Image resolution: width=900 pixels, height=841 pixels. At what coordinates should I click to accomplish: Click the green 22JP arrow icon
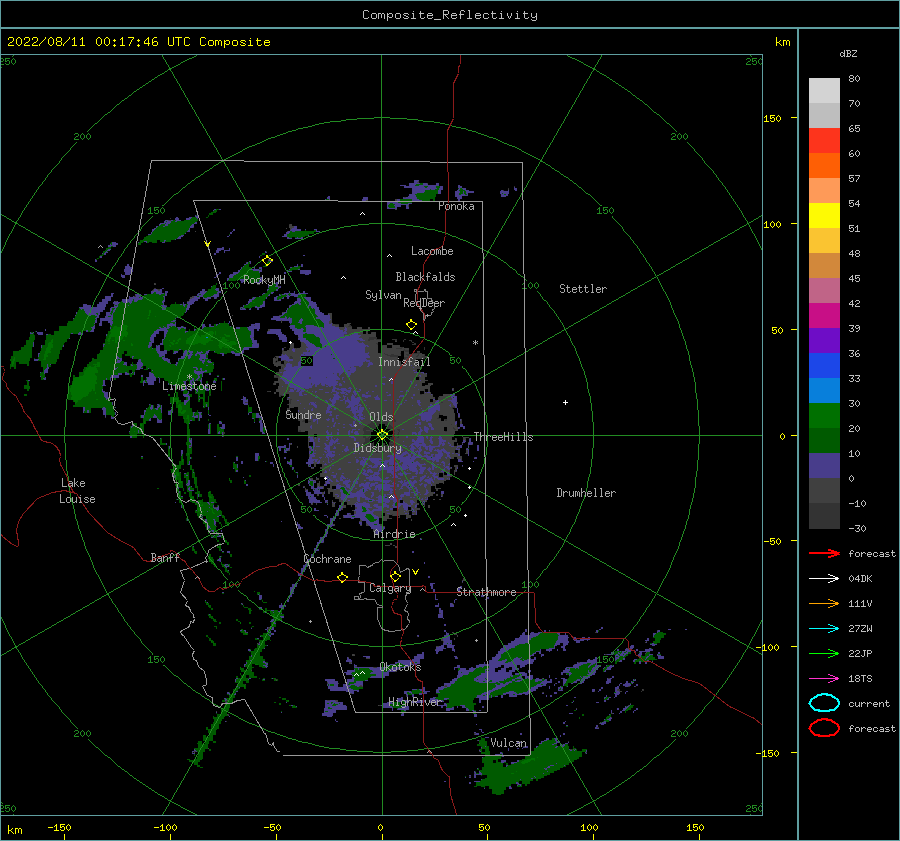coord(824,653)
